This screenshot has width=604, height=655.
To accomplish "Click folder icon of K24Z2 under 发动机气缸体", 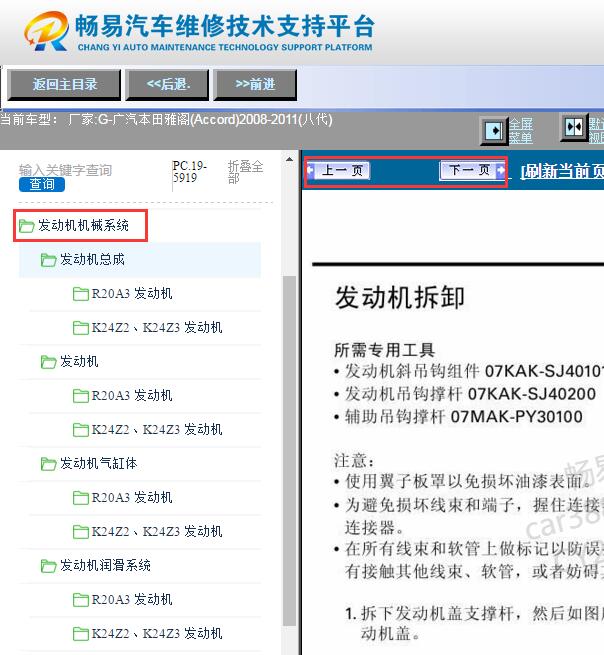I will 81,532.
